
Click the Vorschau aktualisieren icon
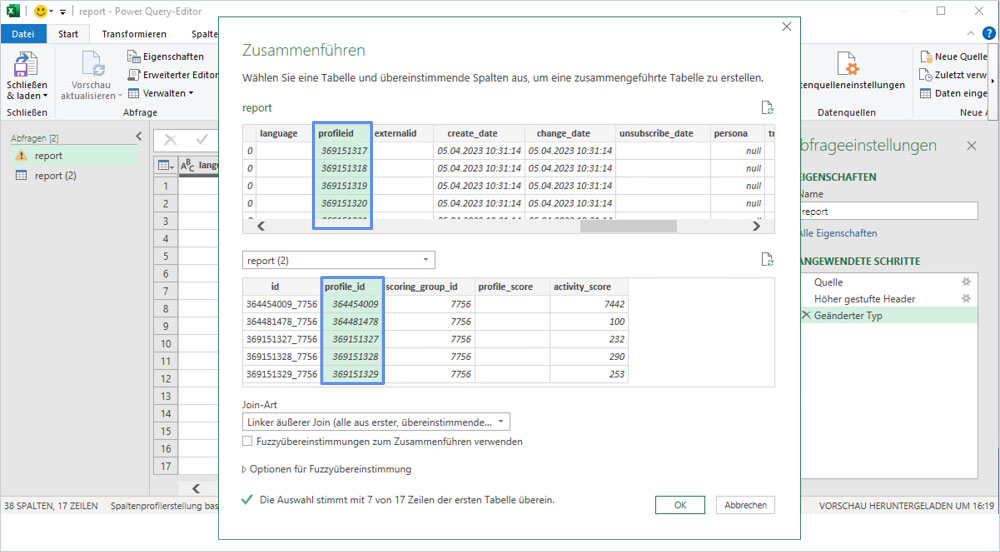click(91, 64)
